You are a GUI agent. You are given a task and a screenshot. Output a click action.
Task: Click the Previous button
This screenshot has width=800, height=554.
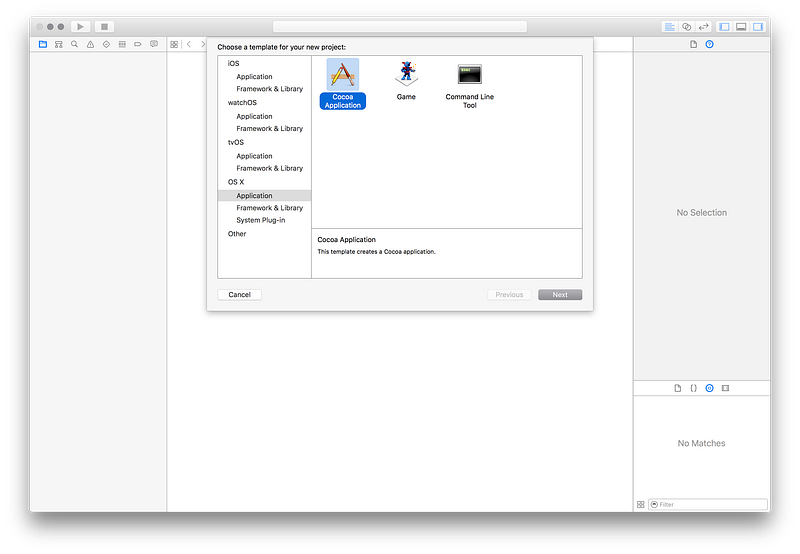pyautogui.click(x=509, y=295)
